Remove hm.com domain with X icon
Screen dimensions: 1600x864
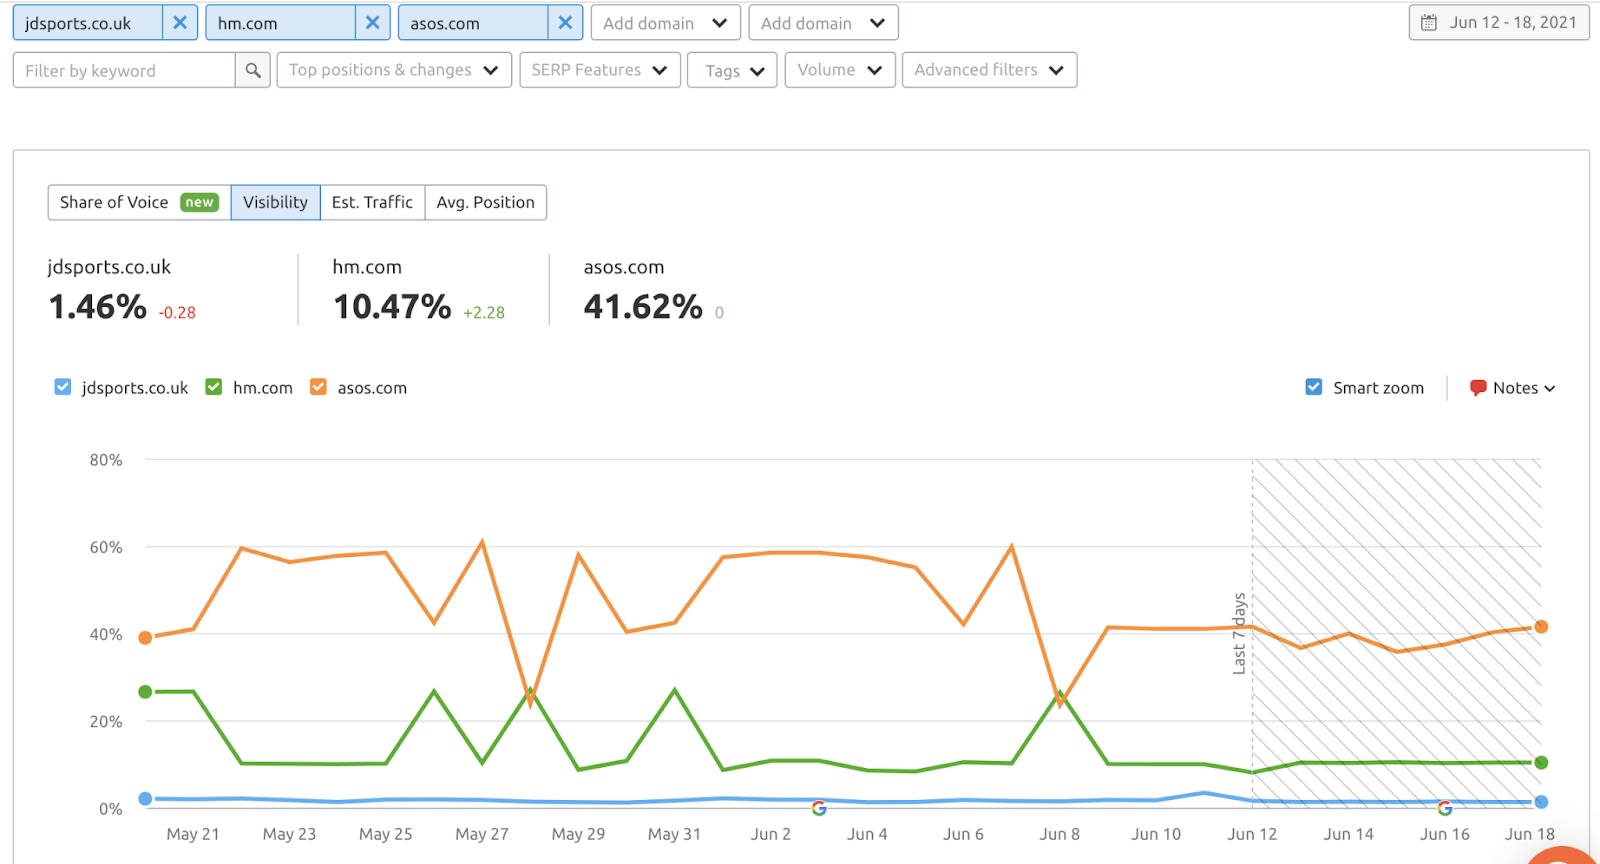[x=373, y=23]
